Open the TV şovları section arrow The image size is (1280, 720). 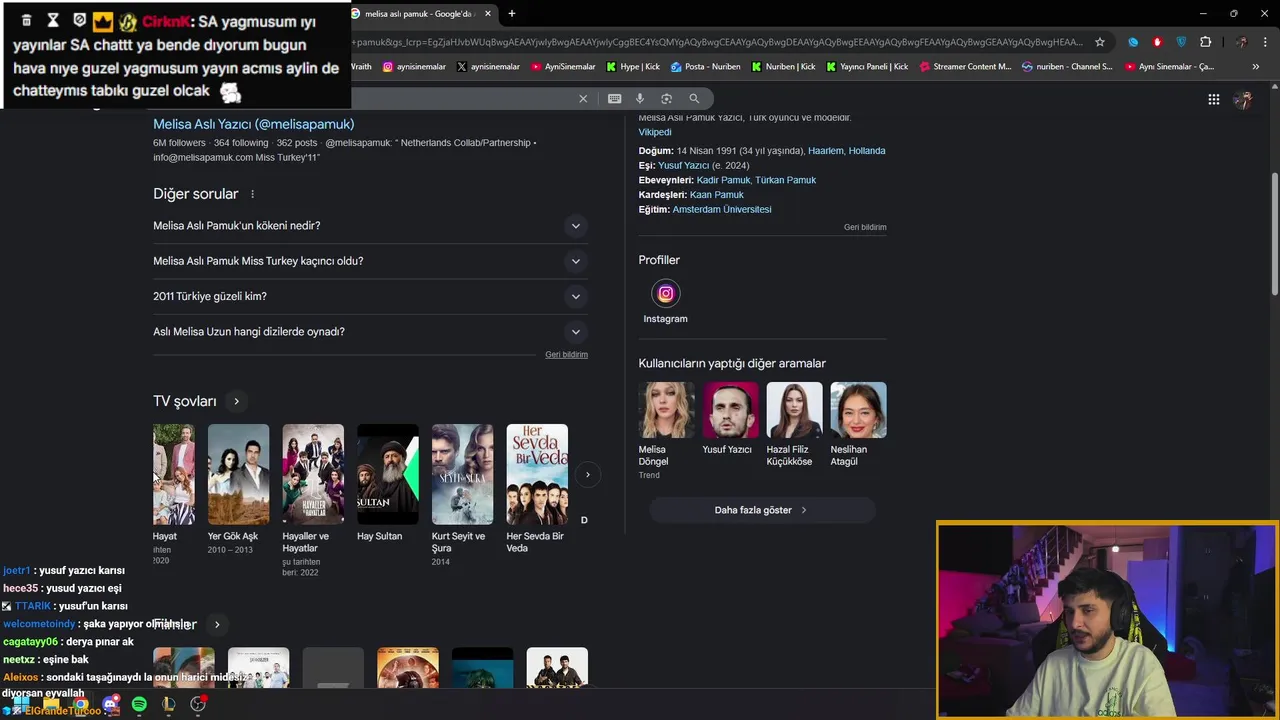pos(236,401)
